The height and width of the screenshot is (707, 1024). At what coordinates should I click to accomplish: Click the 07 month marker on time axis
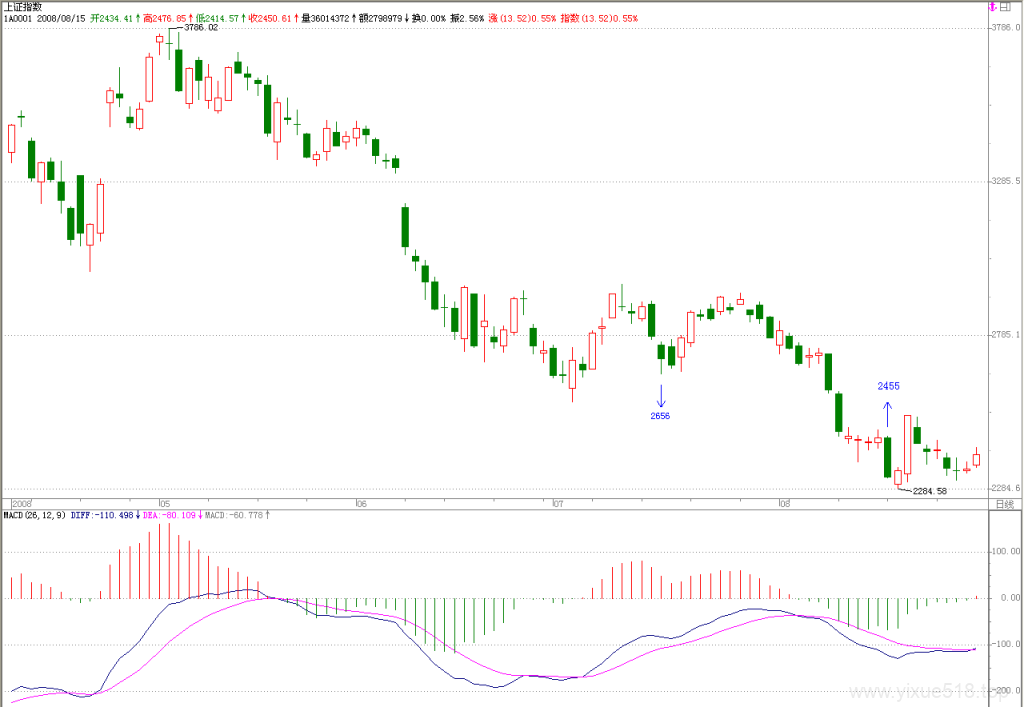(x=558, y=504)
